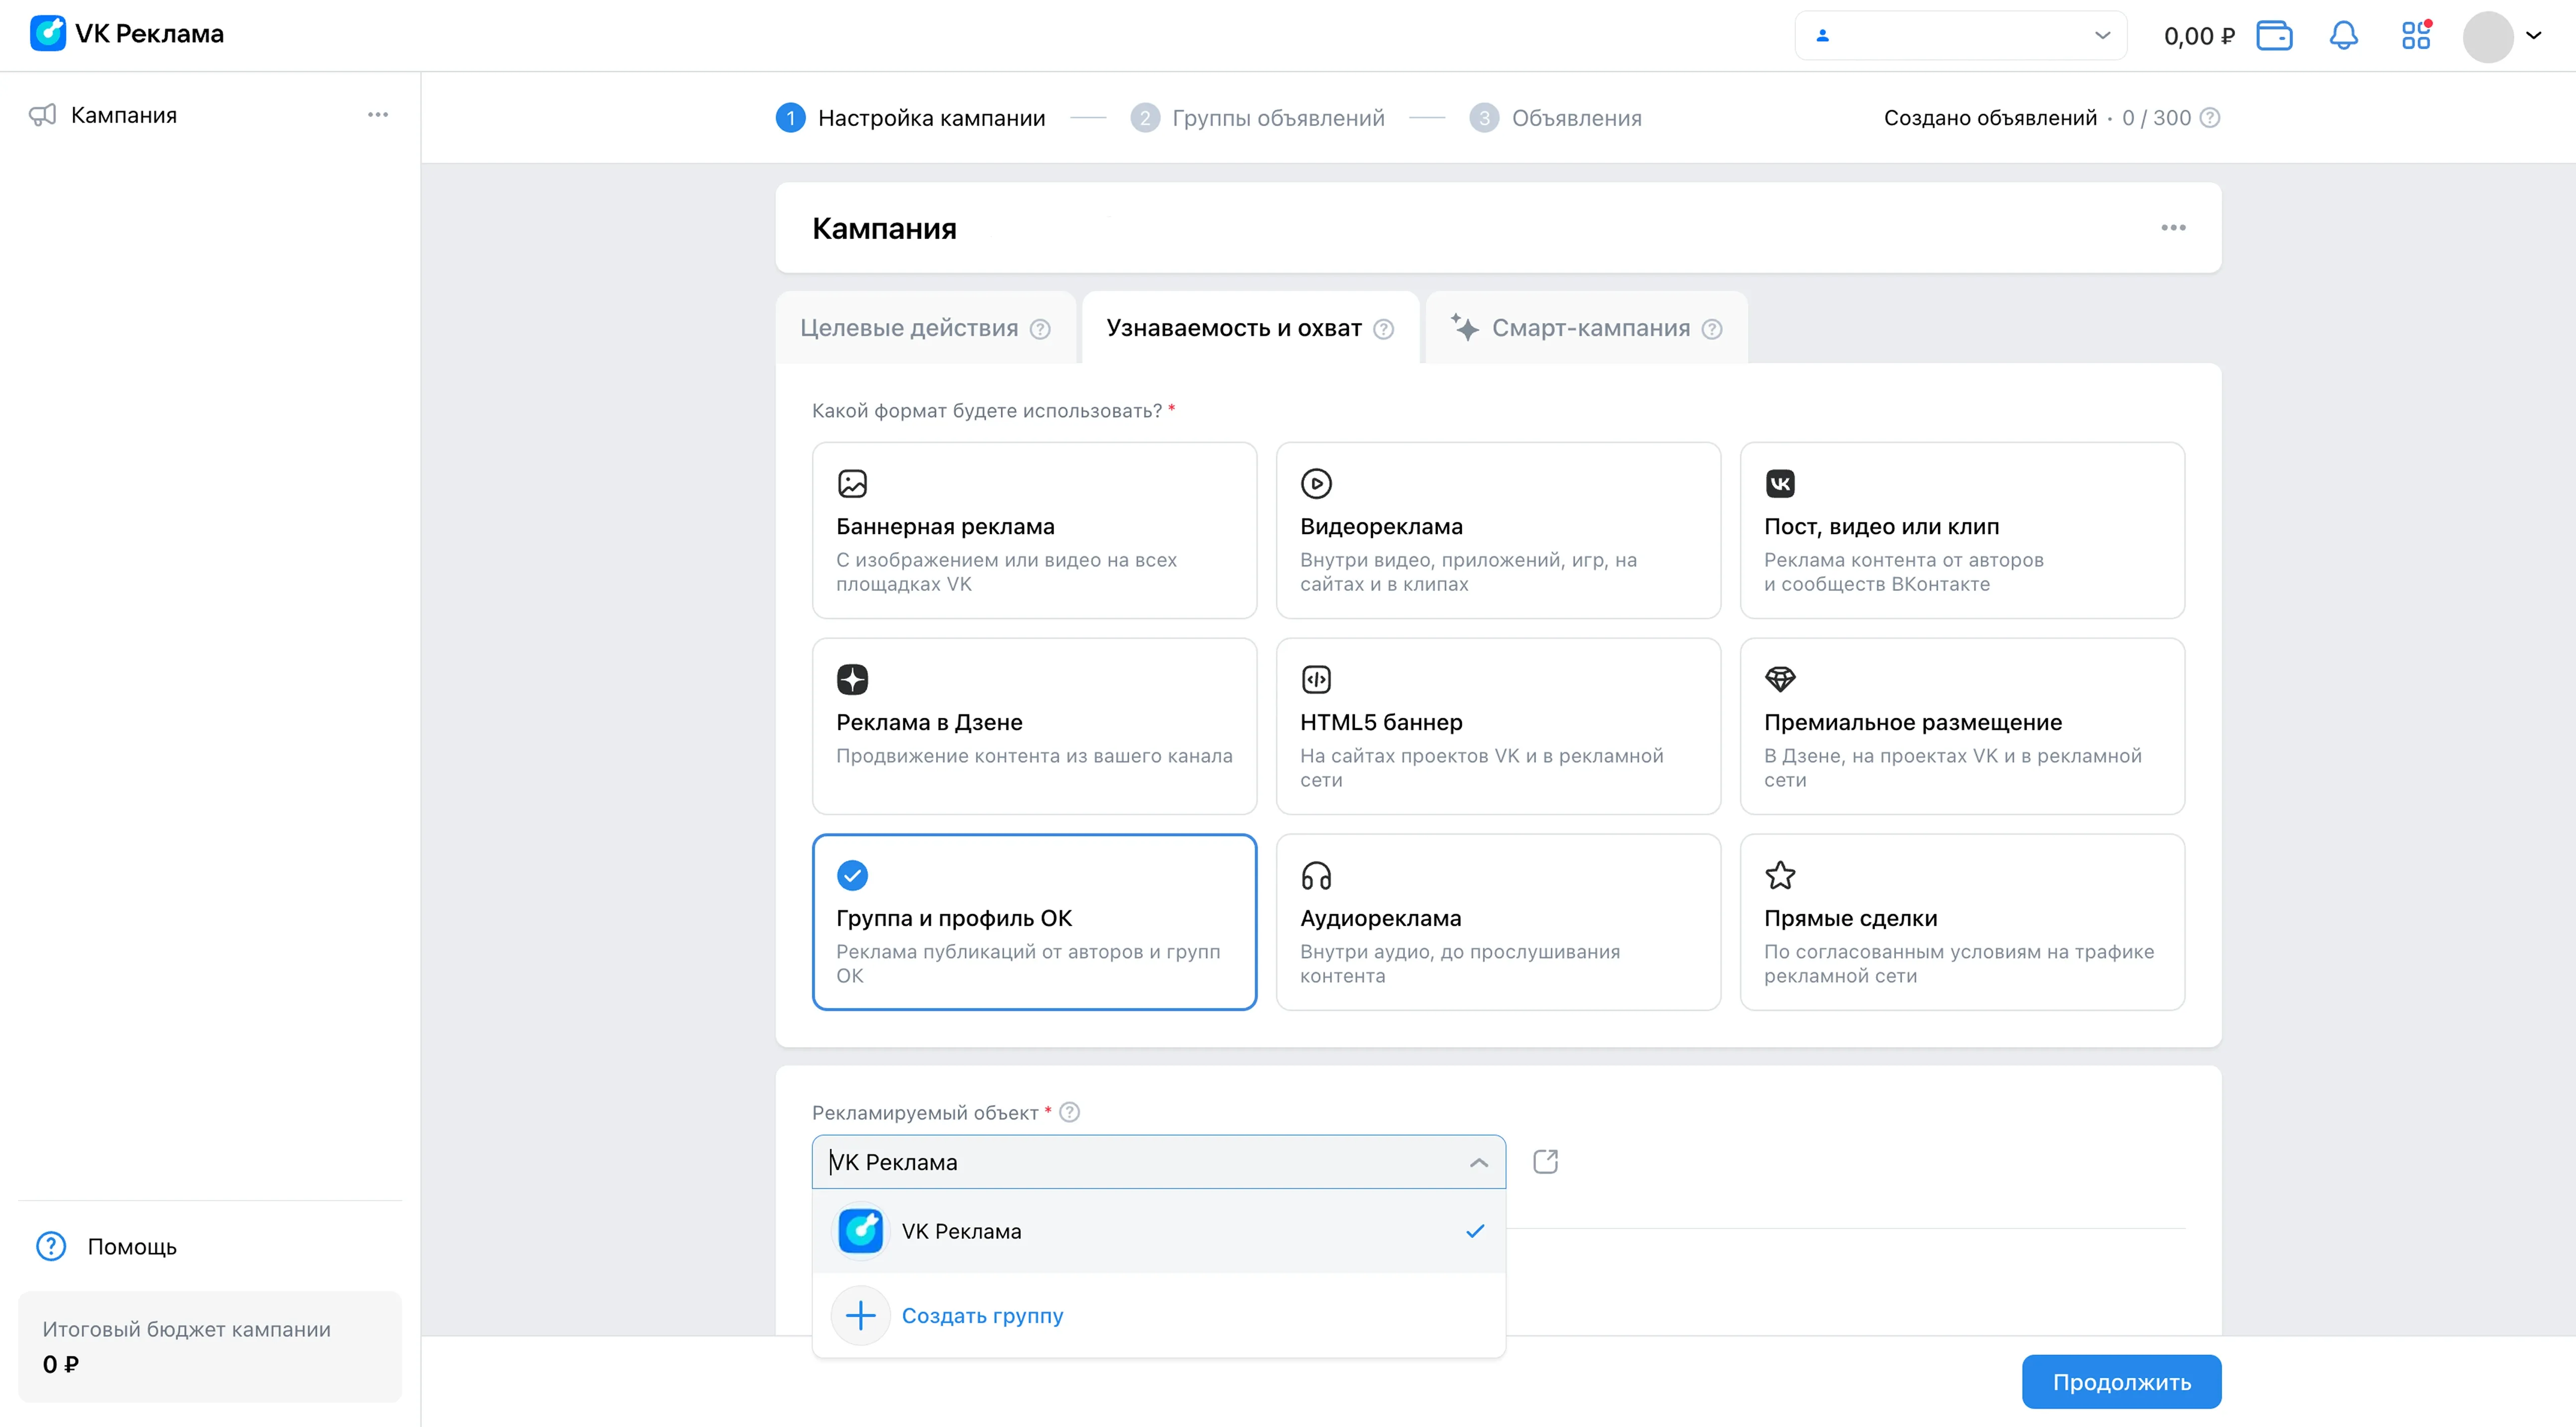Choose Пост, видео или клип format
Image resolution: width=2576 pixels, height=1427 pixels.
1962,531
